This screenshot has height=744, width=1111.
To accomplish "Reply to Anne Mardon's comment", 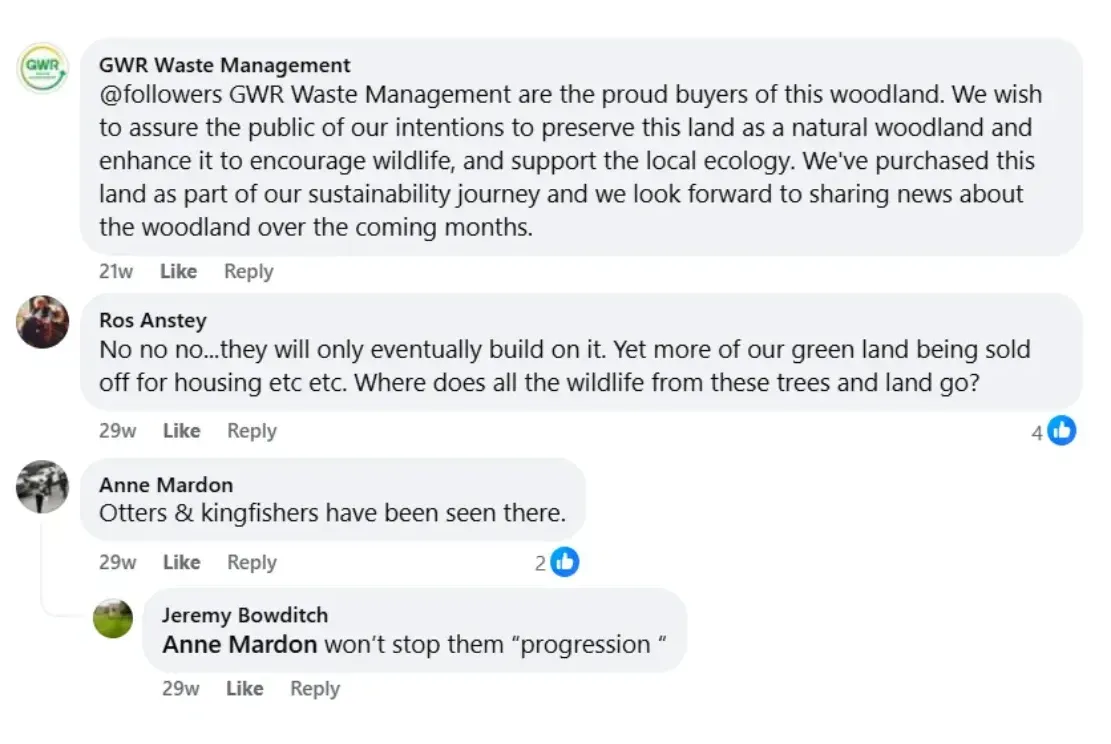I will (251, 562).
